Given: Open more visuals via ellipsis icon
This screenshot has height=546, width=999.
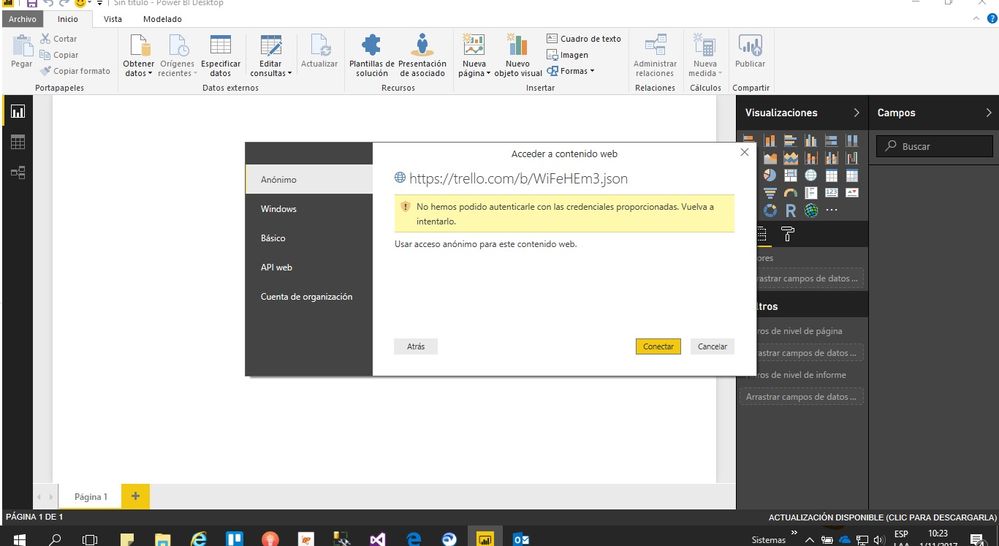Looking at the screenshot, I should coord(831,210).
